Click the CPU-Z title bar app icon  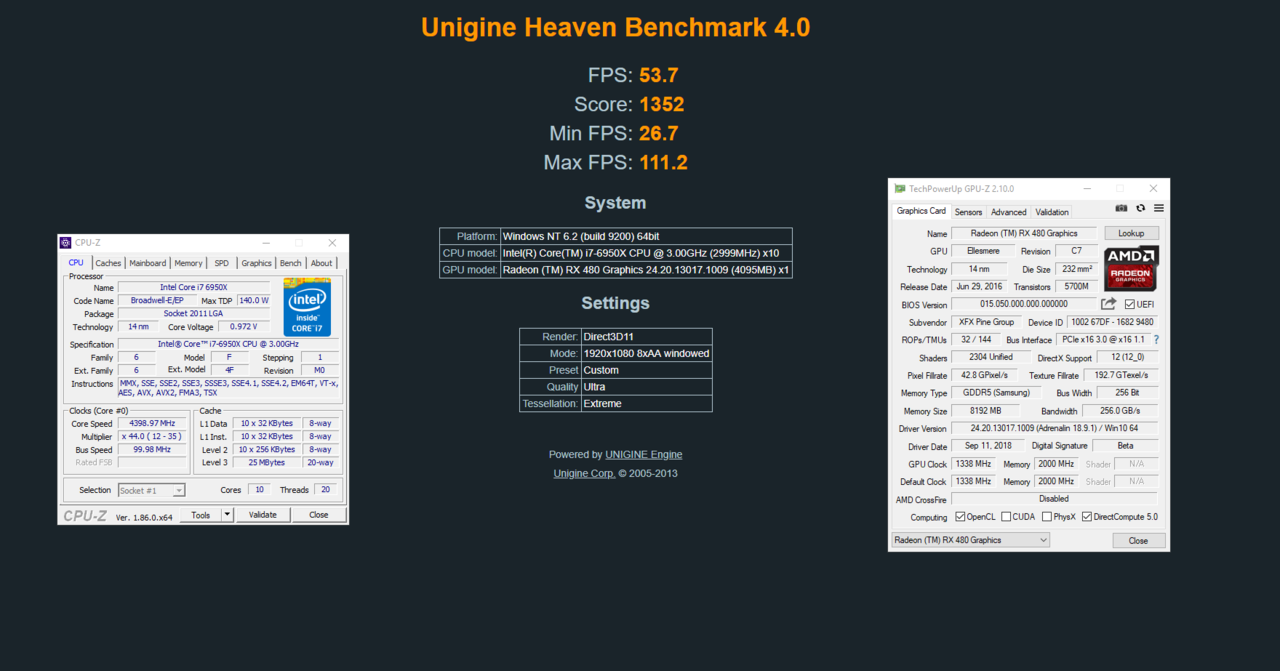[x=66, y=243]
